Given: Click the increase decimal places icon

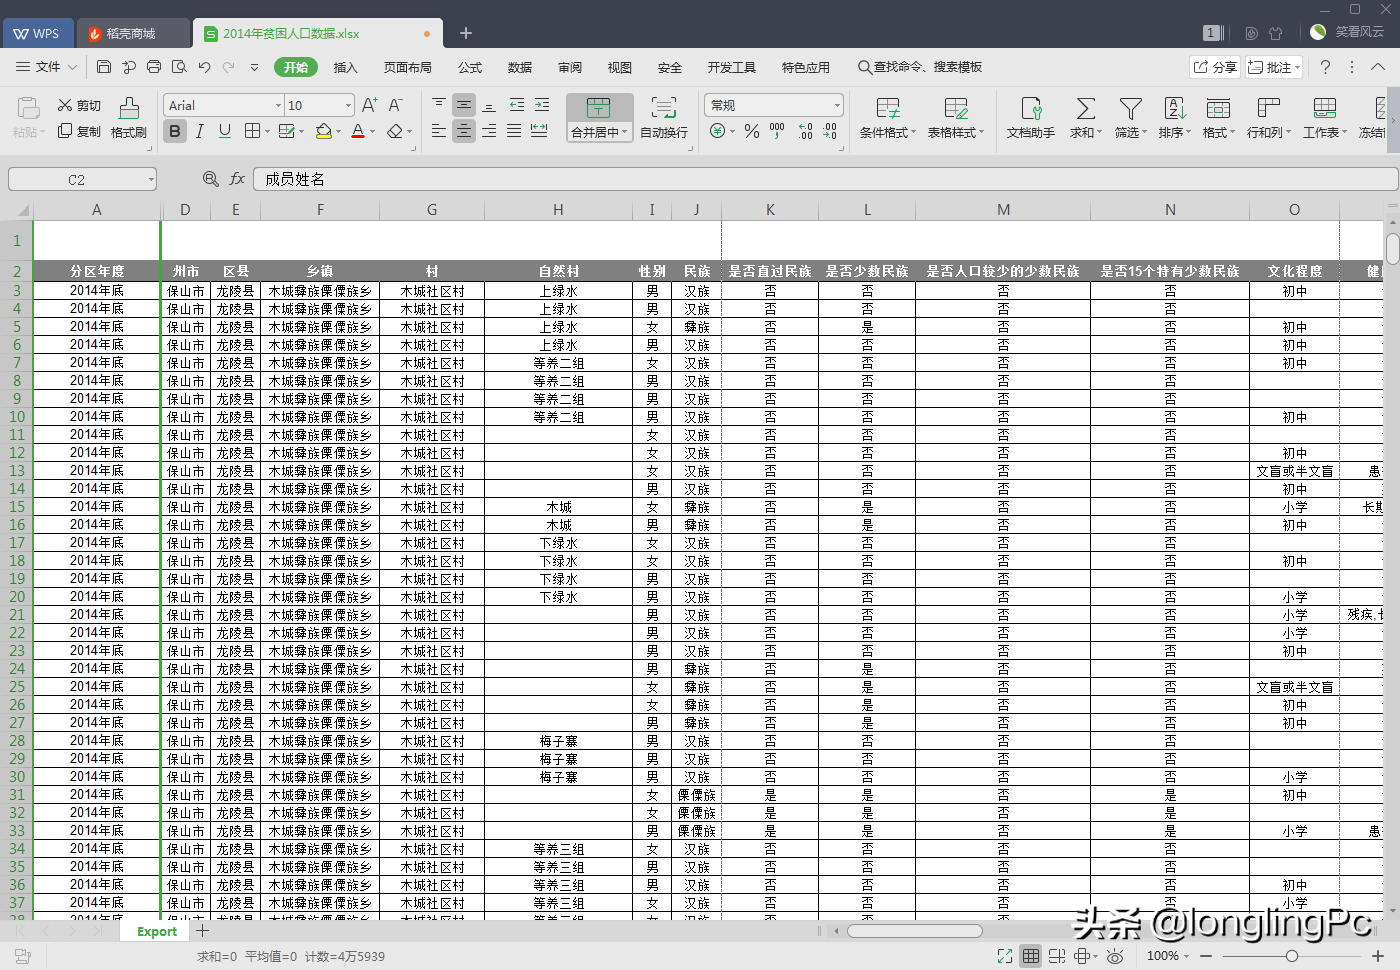Looking at the screenshot, I should (805, 131).
